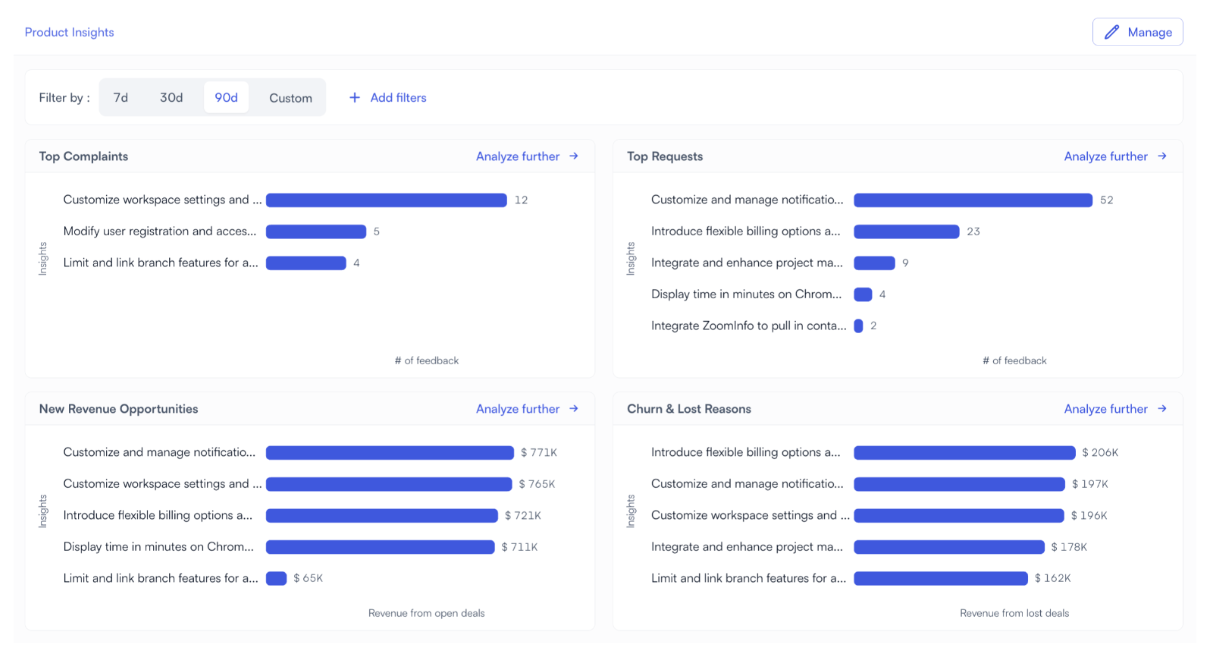Screen dimensions: 1226x652
Task: Click 'Display time in minutes on Chrom...' in New Revenue Opportunities
Action: 159,547
